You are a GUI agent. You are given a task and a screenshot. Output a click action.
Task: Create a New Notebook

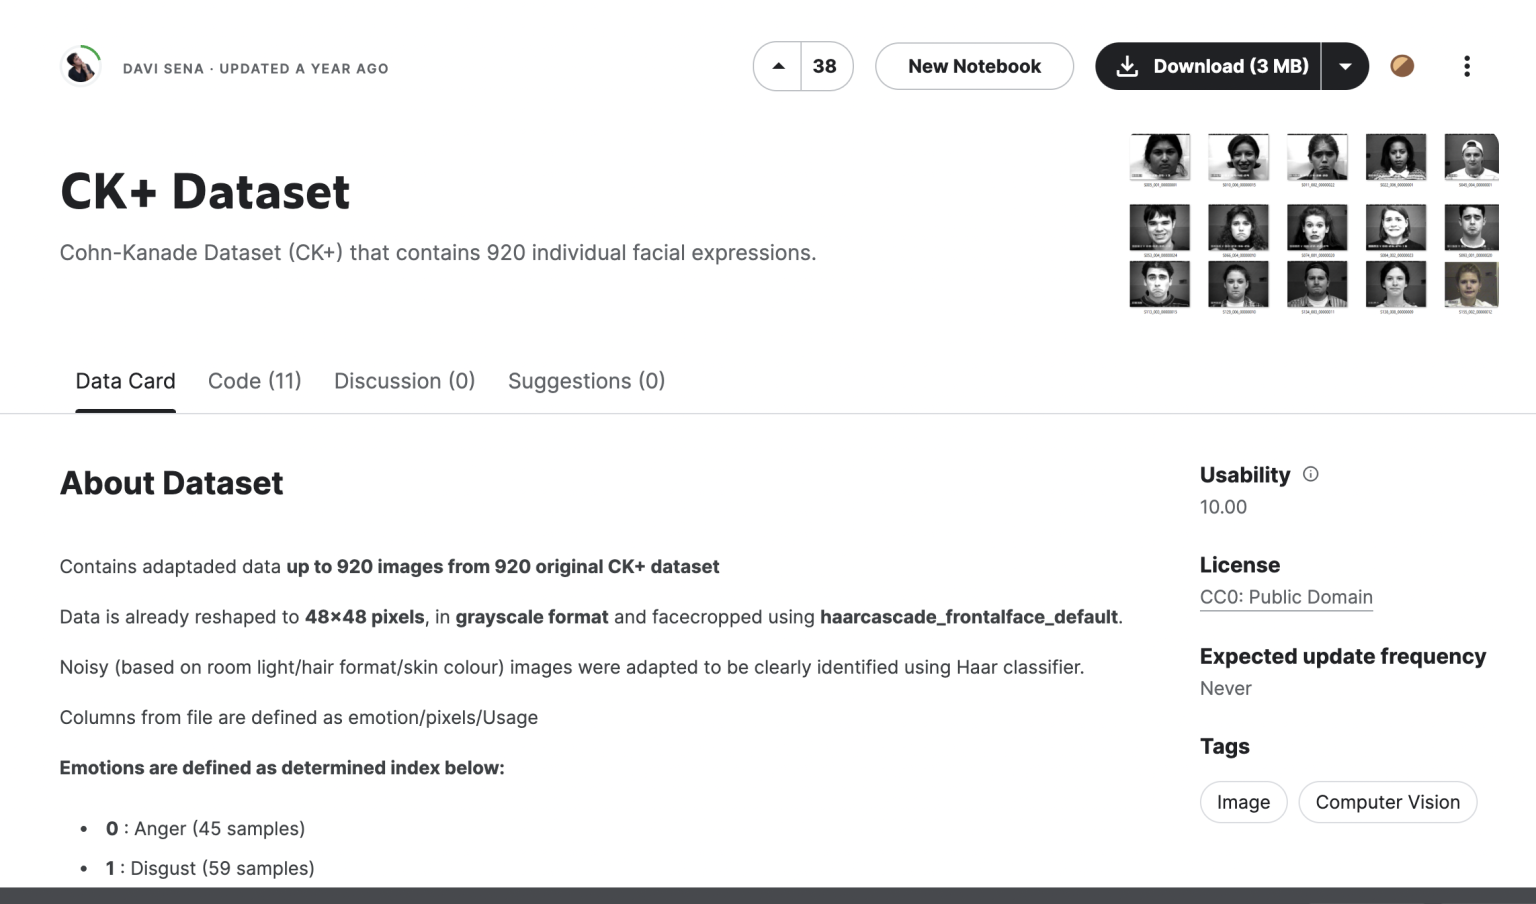point(974,67)
